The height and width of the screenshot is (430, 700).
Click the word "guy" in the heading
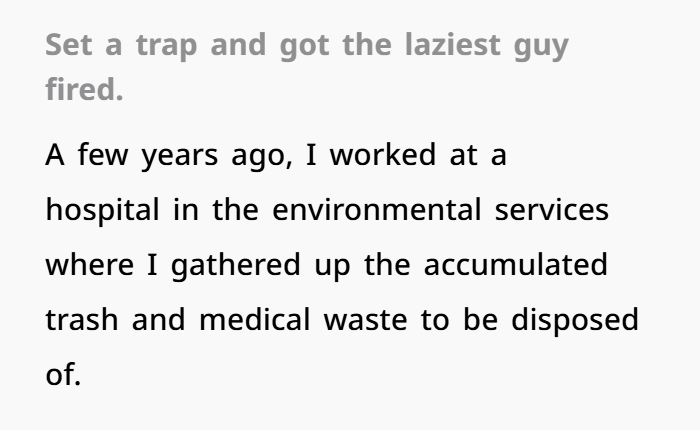coord(541,48)
